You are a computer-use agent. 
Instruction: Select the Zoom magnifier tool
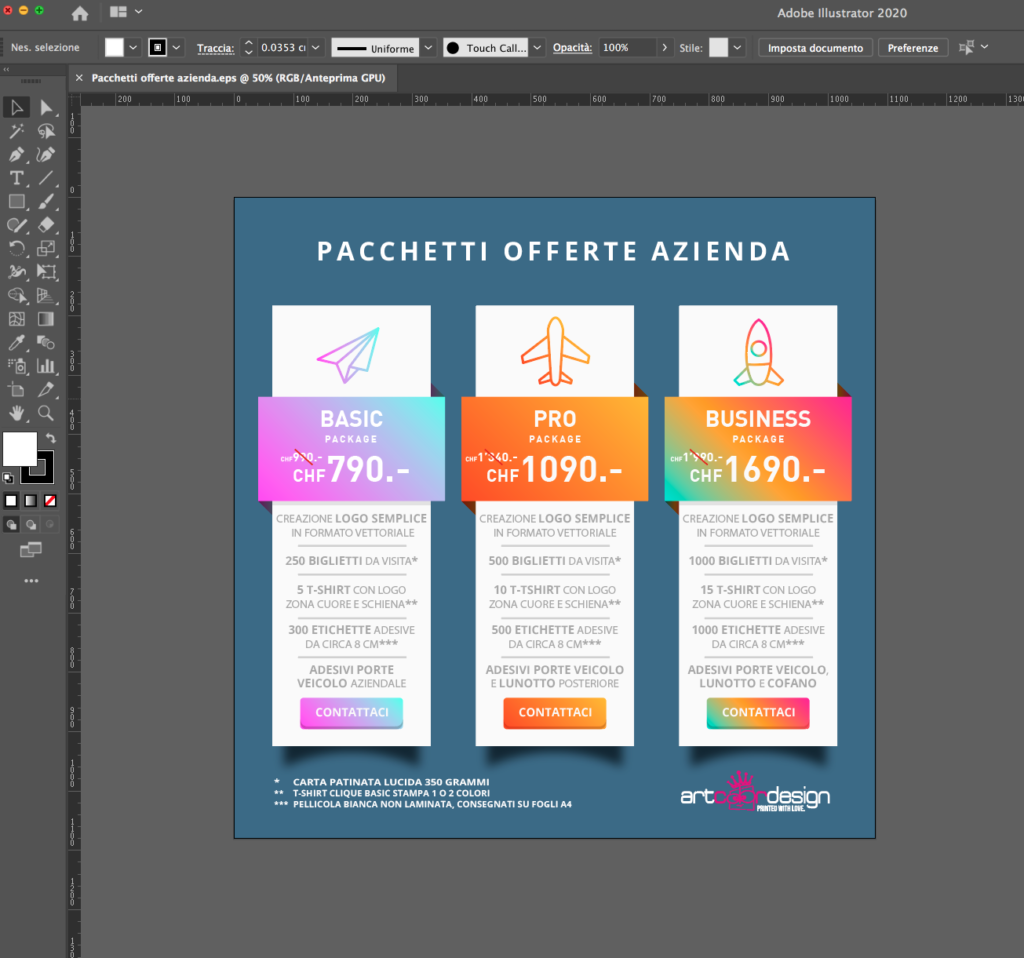point(46,413)
